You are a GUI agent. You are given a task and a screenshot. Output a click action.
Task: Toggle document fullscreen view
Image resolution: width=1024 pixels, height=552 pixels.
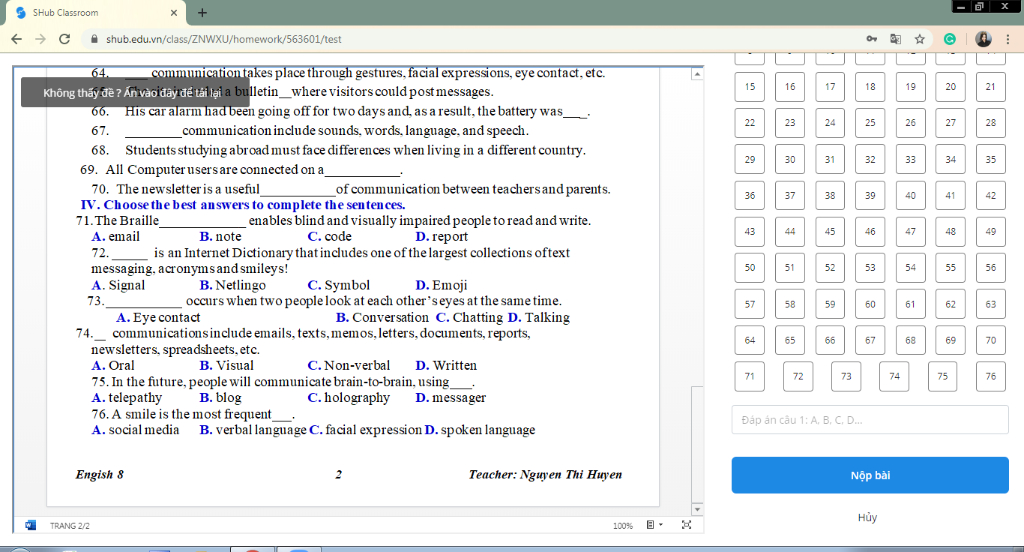686,525
